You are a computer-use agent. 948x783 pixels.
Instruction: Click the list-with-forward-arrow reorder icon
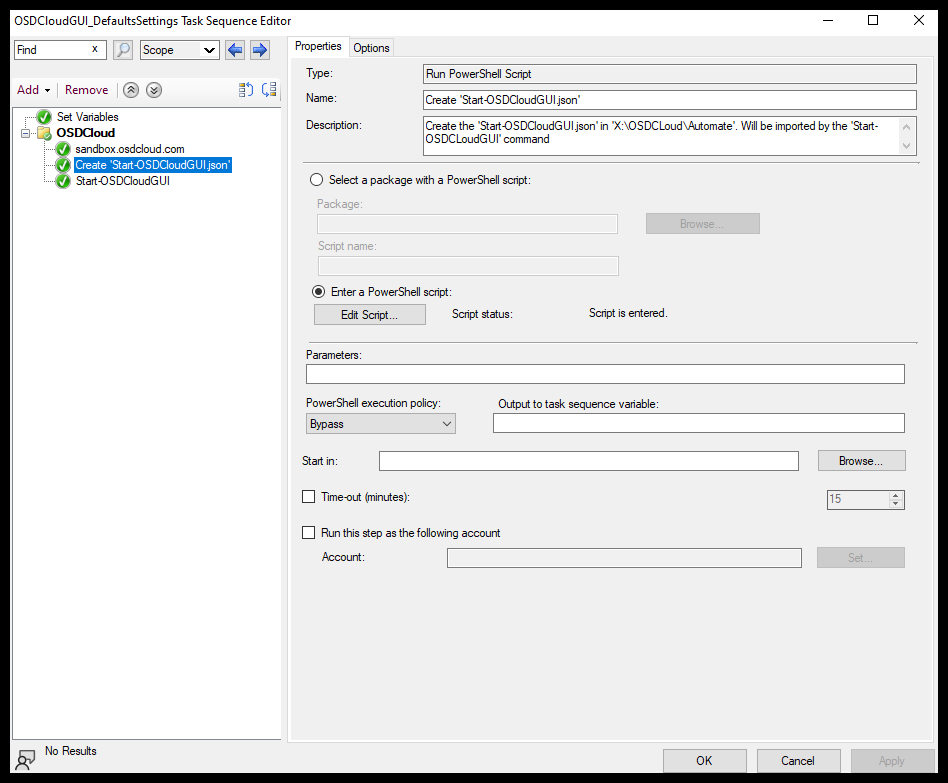coord(268,90)
